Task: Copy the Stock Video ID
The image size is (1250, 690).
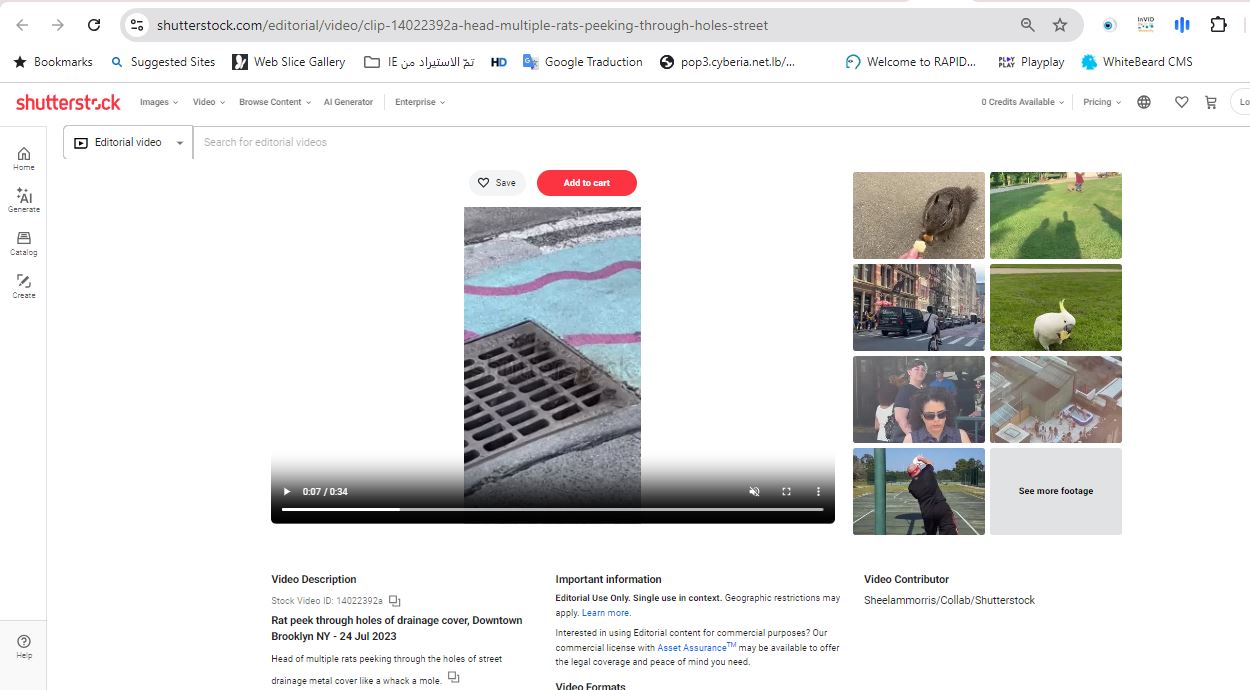Action: click(x=395, y=601)
